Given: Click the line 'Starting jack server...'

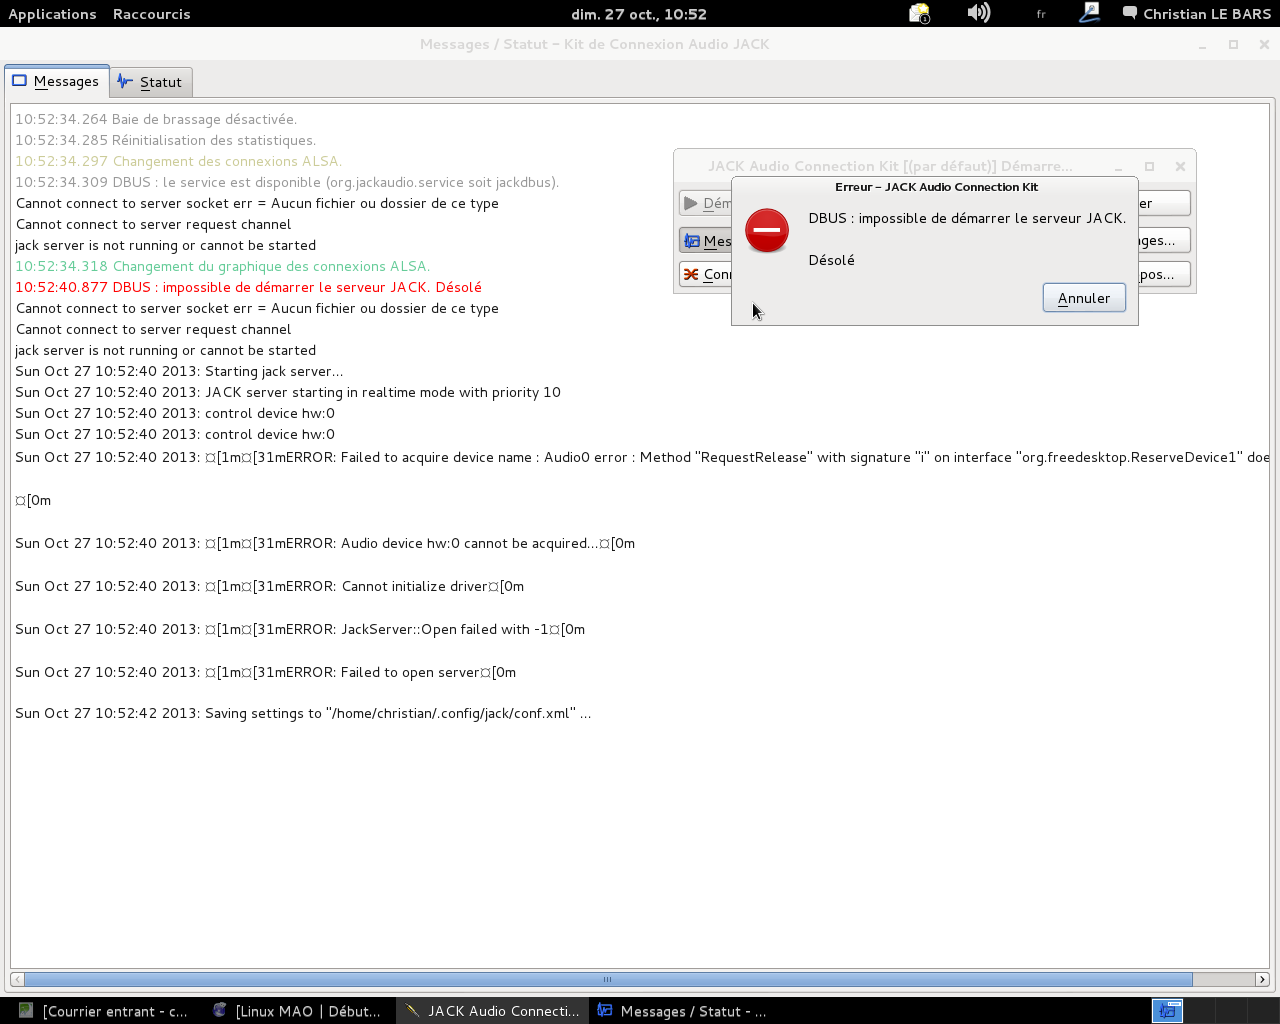Looking at the screenshot, I should pos(179,371).
